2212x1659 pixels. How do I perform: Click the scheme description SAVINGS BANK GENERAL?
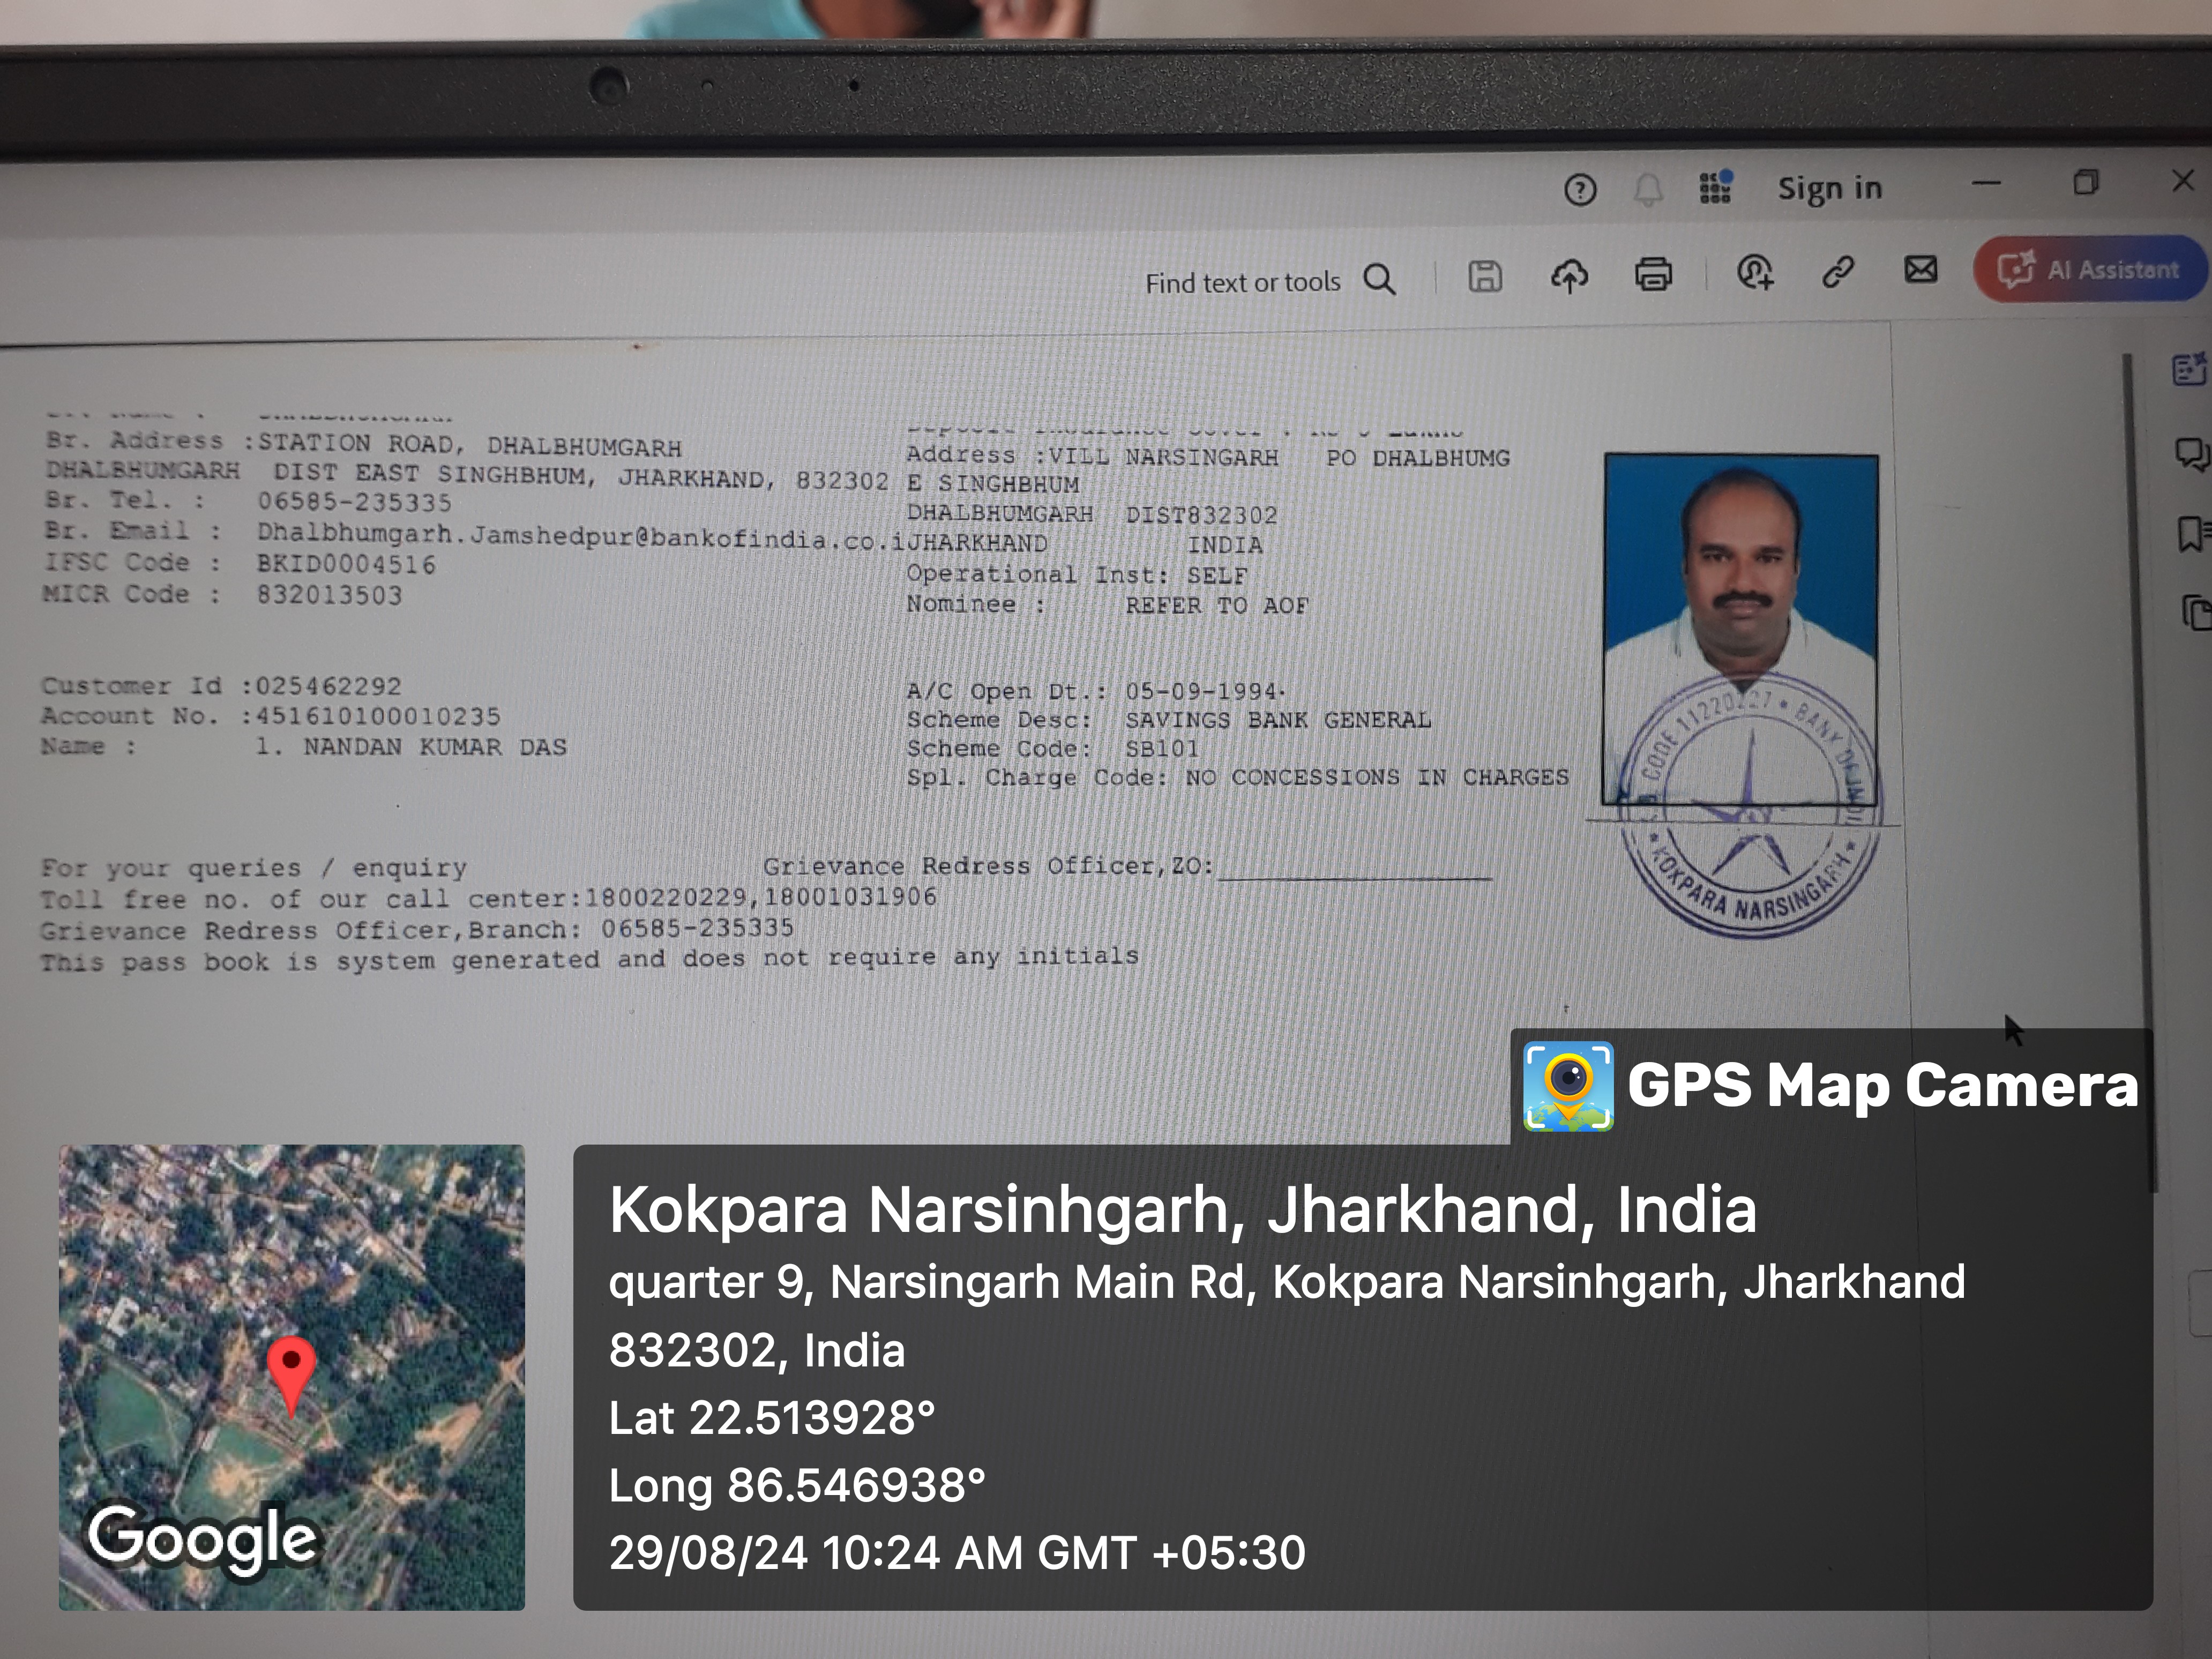point(1278,720)
